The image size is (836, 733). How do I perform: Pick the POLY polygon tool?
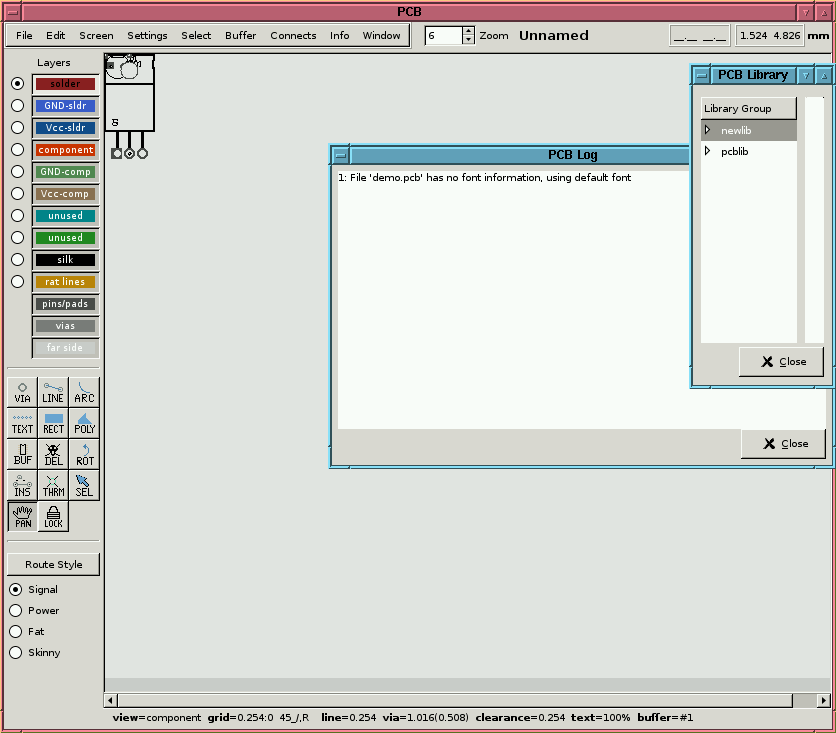[84, 423]
